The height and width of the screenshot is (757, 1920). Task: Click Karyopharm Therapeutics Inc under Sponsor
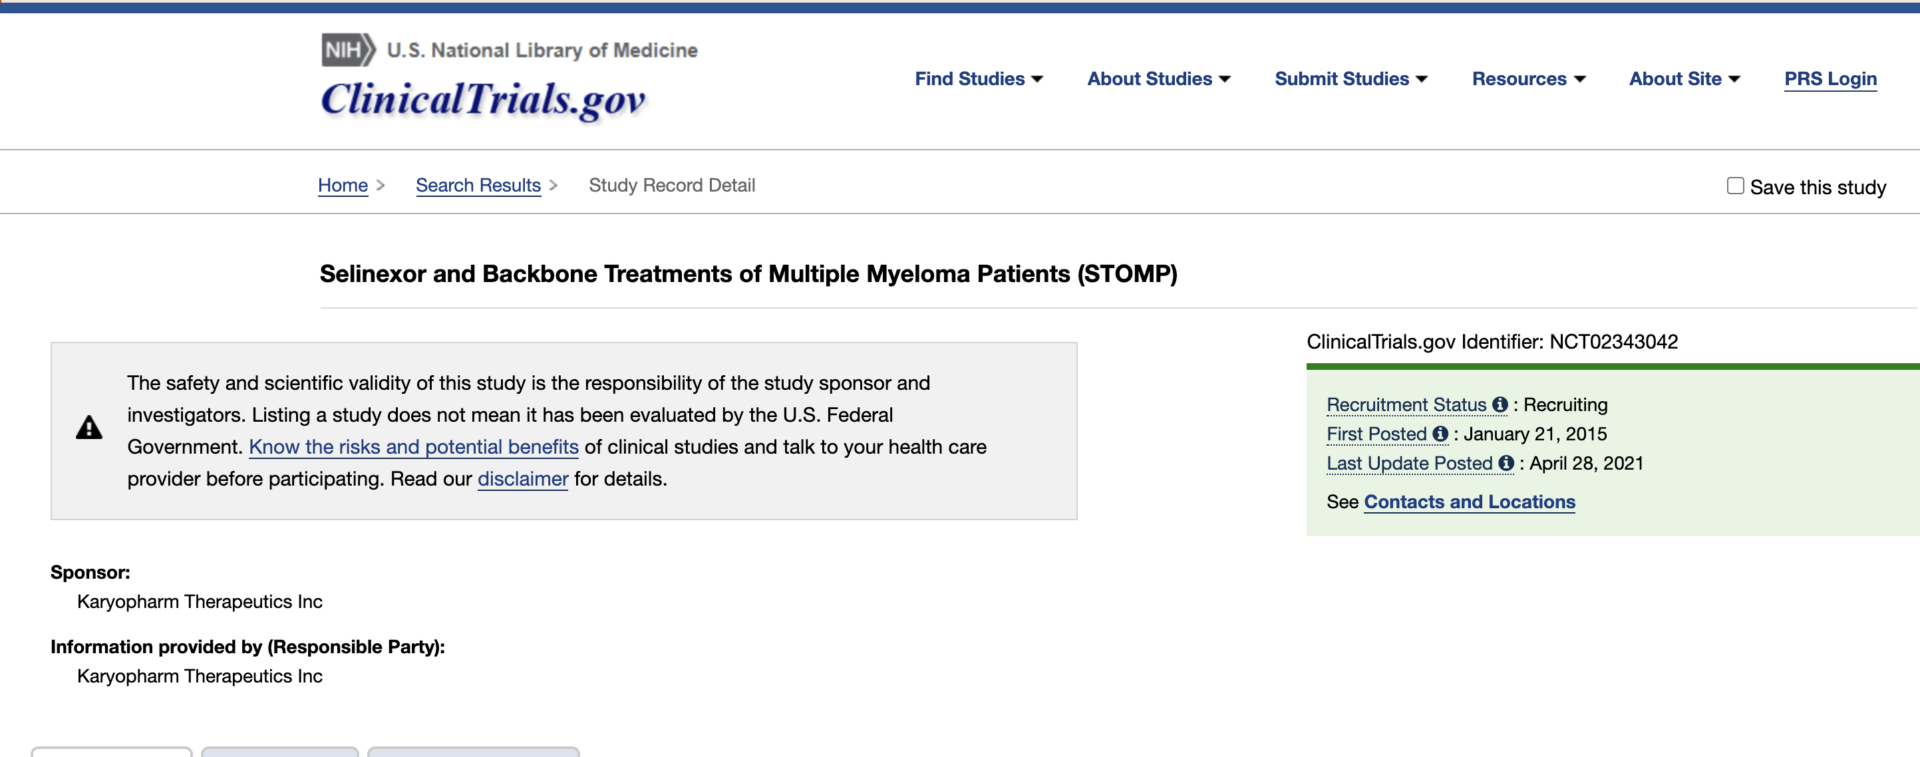tap(200, 602)
